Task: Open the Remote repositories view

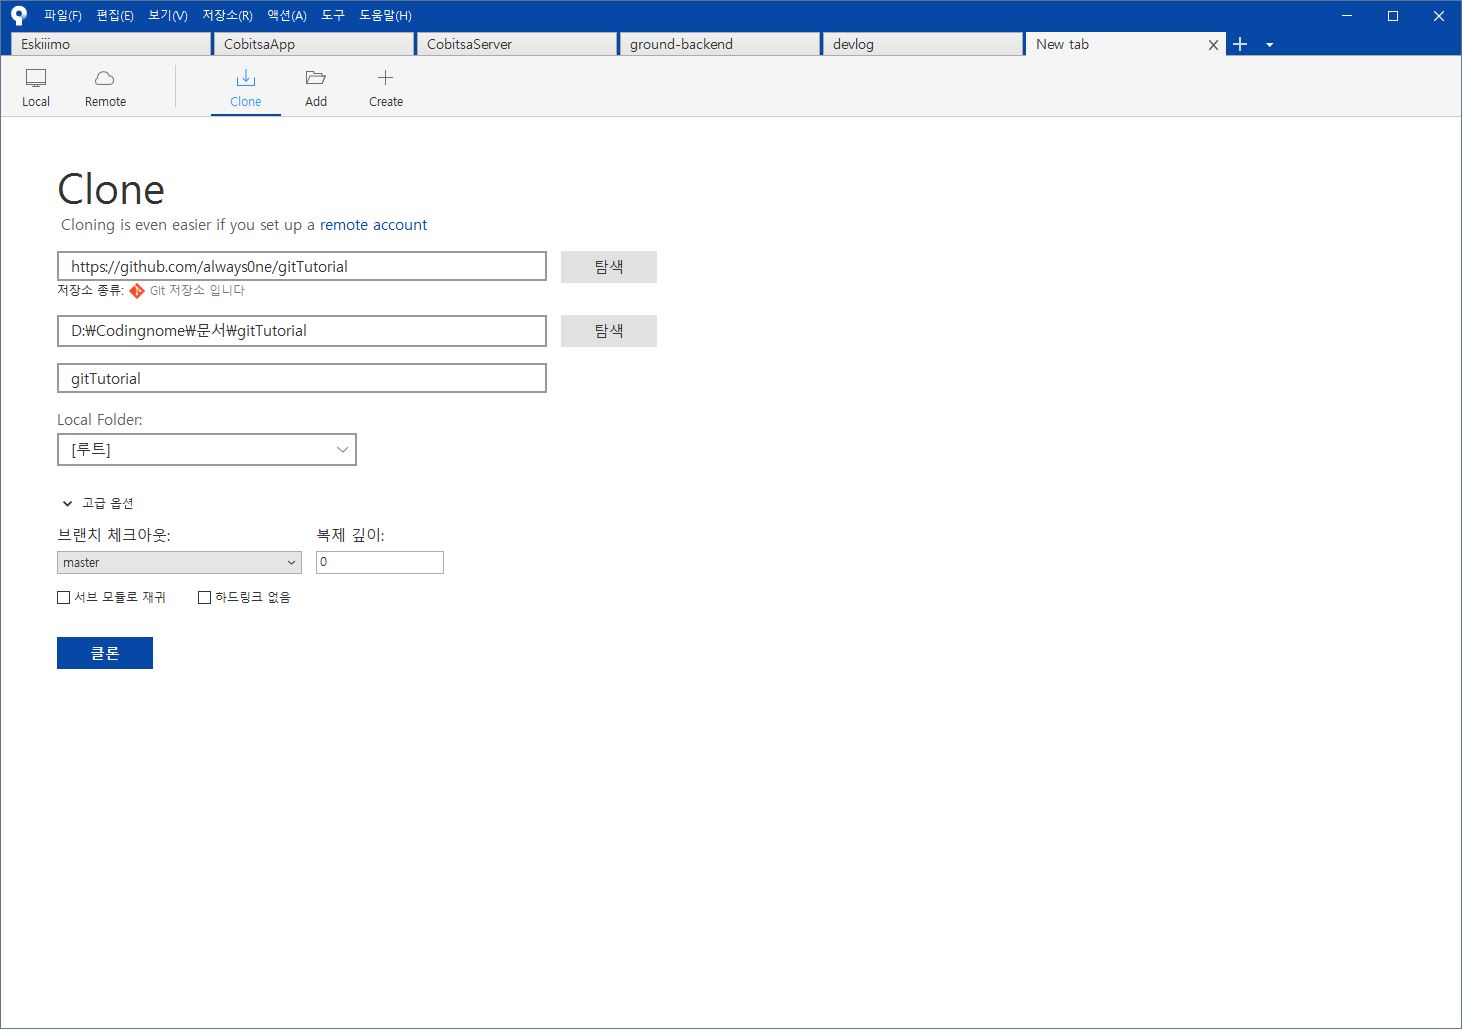Action: (105, 87)
